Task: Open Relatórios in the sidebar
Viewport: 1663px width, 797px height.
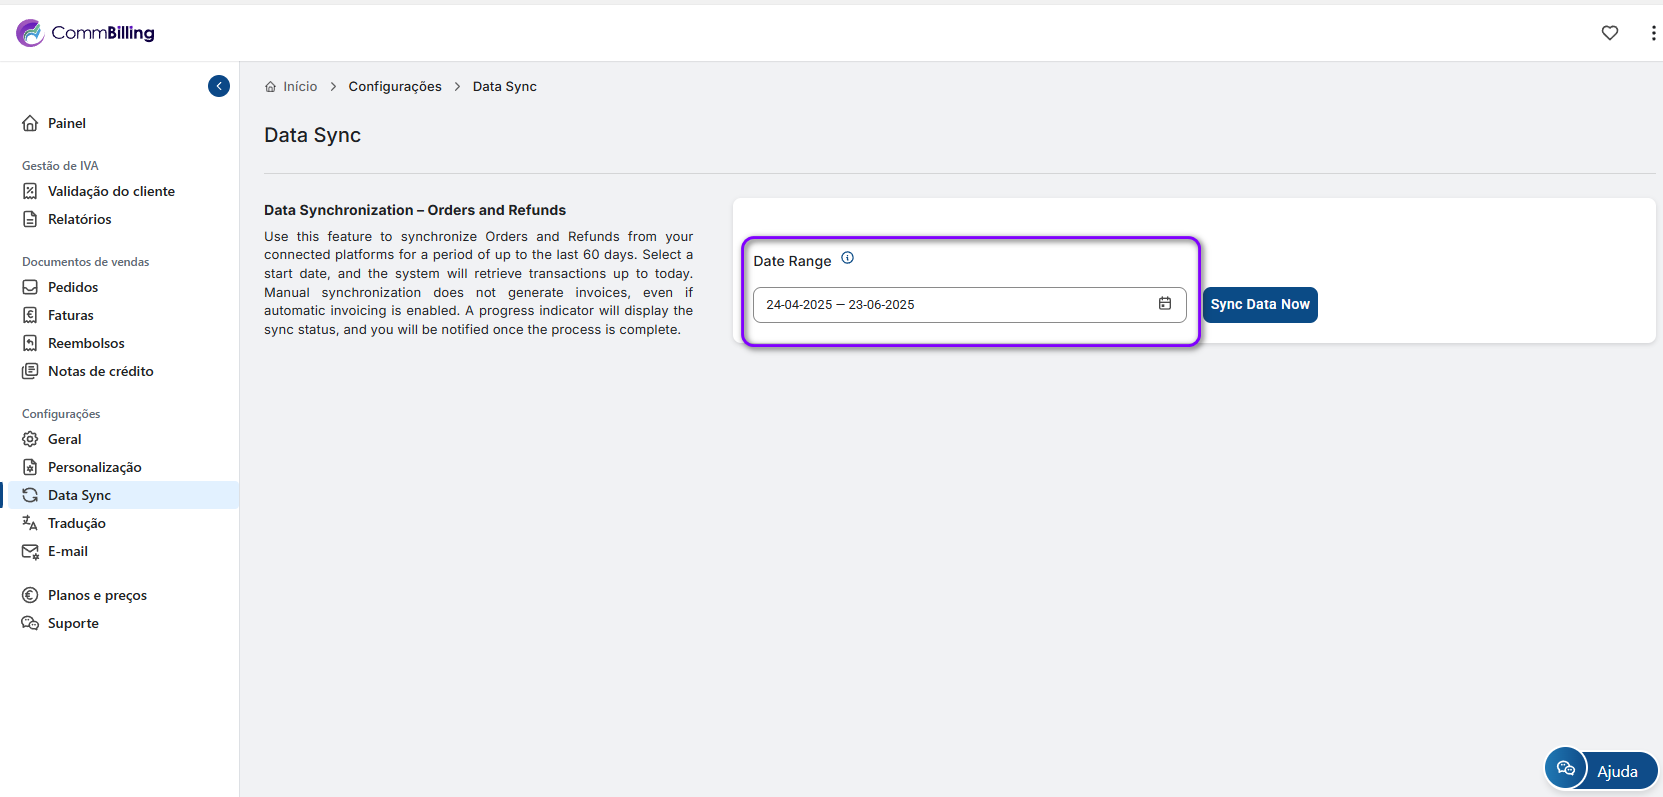Action: [79, 219]
